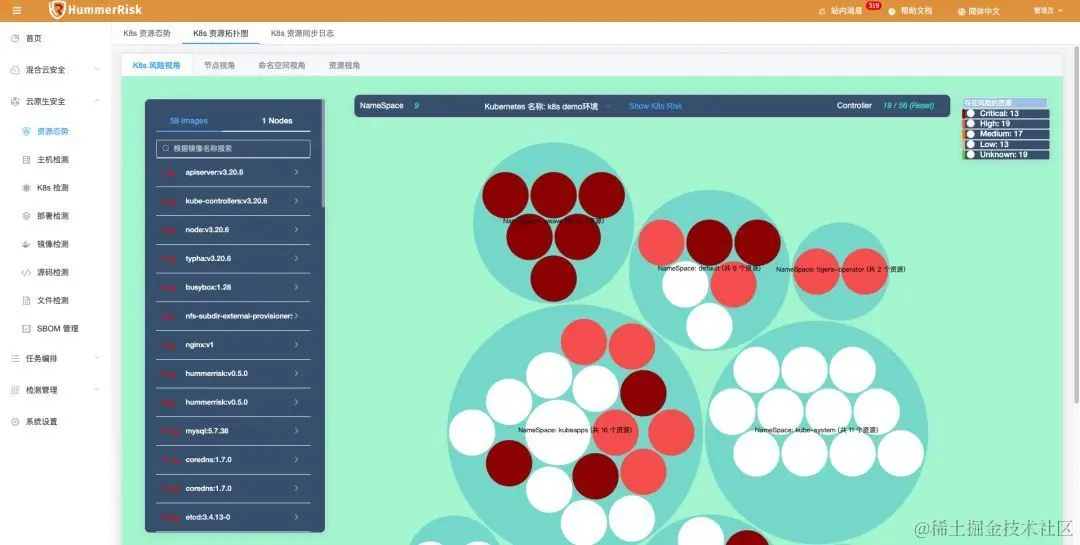Select the 58 Images panel tab

(189, 121)
